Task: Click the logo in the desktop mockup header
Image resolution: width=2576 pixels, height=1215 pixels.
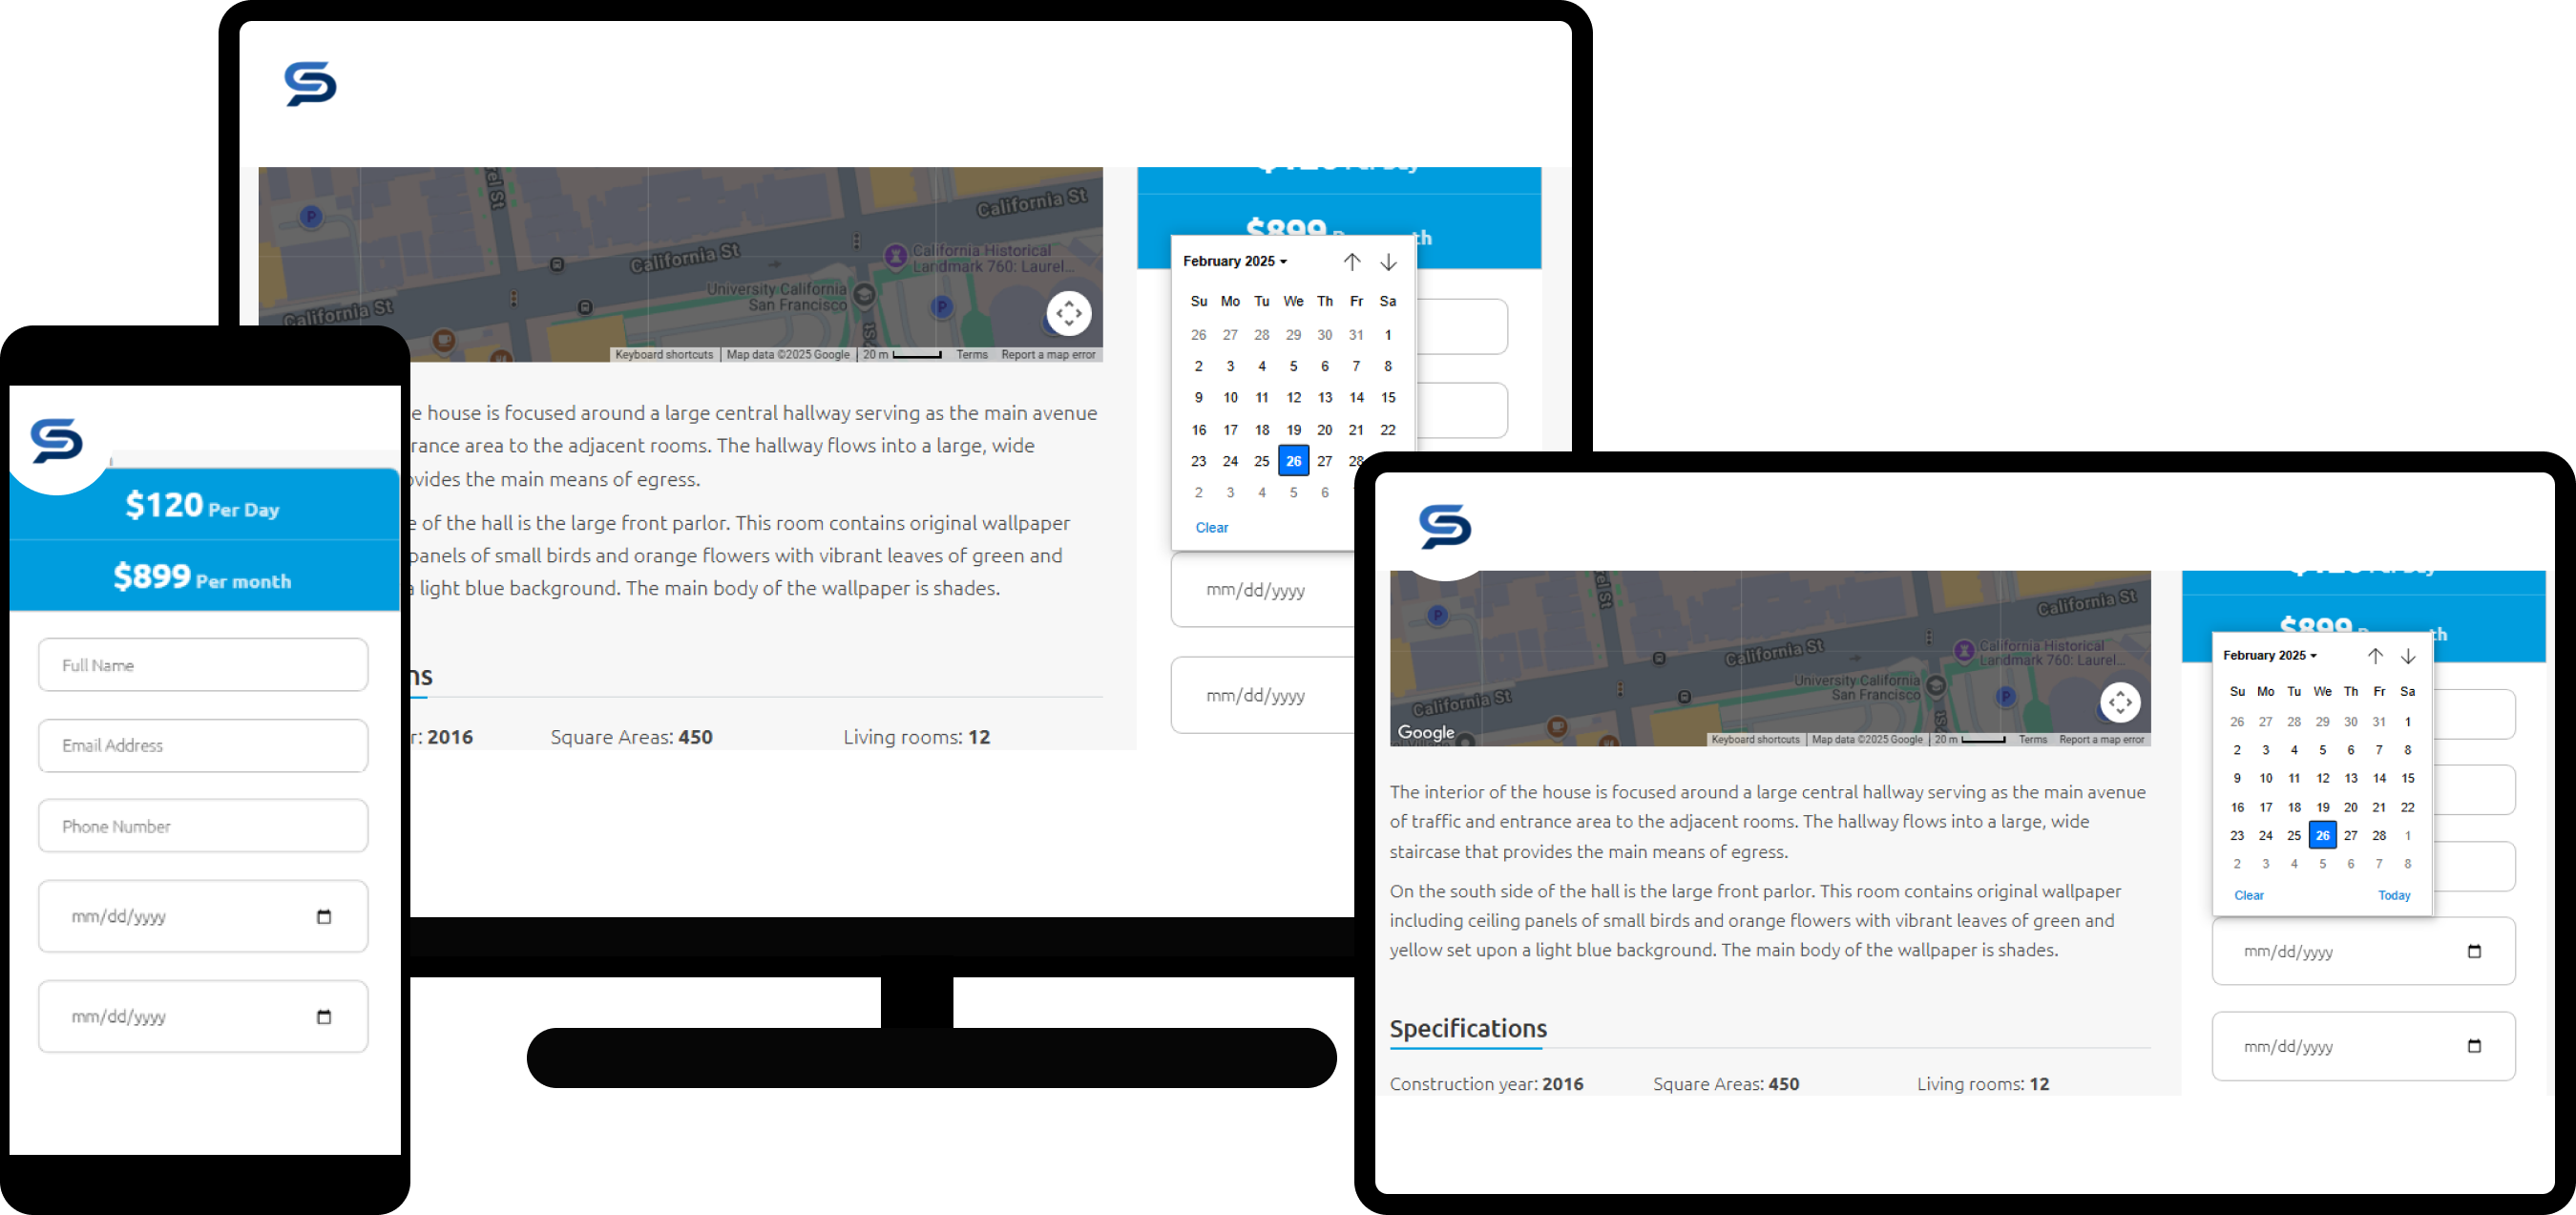Action: pyautogui.click(x=310, y=84)
